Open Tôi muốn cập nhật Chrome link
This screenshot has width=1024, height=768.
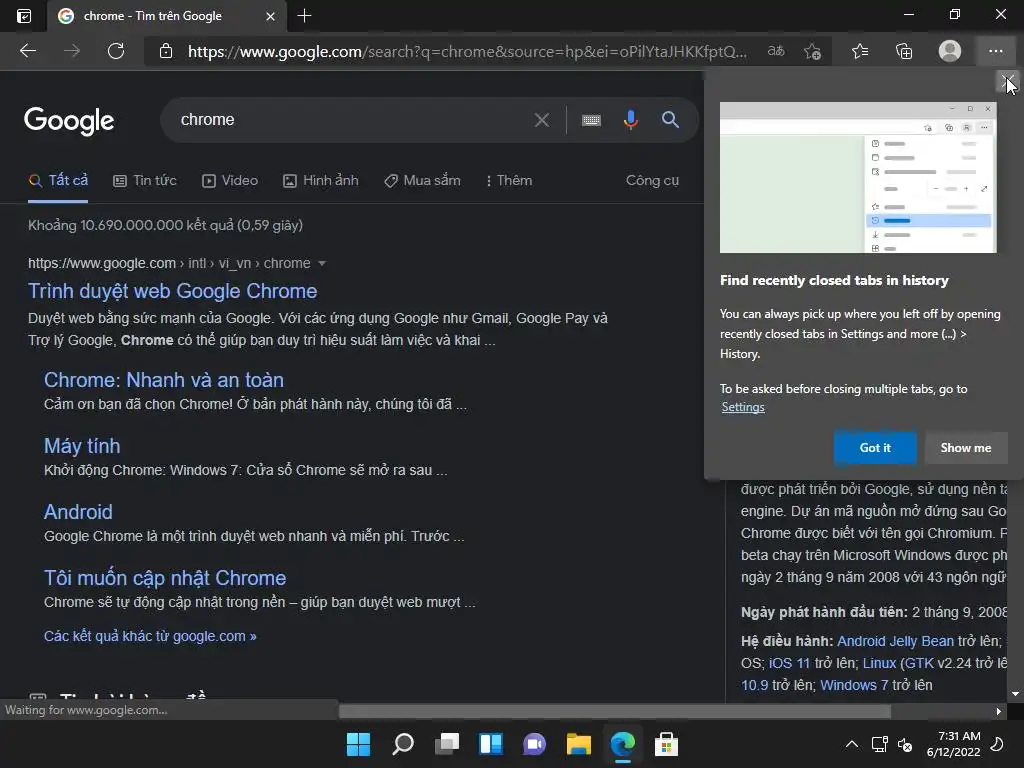click(165, 578)
